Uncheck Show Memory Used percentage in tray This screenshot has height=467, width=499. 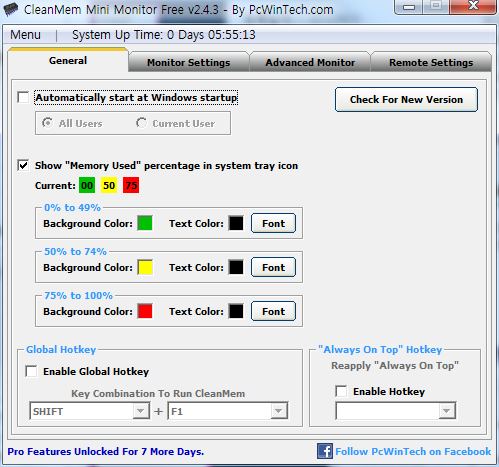[23, 165]
